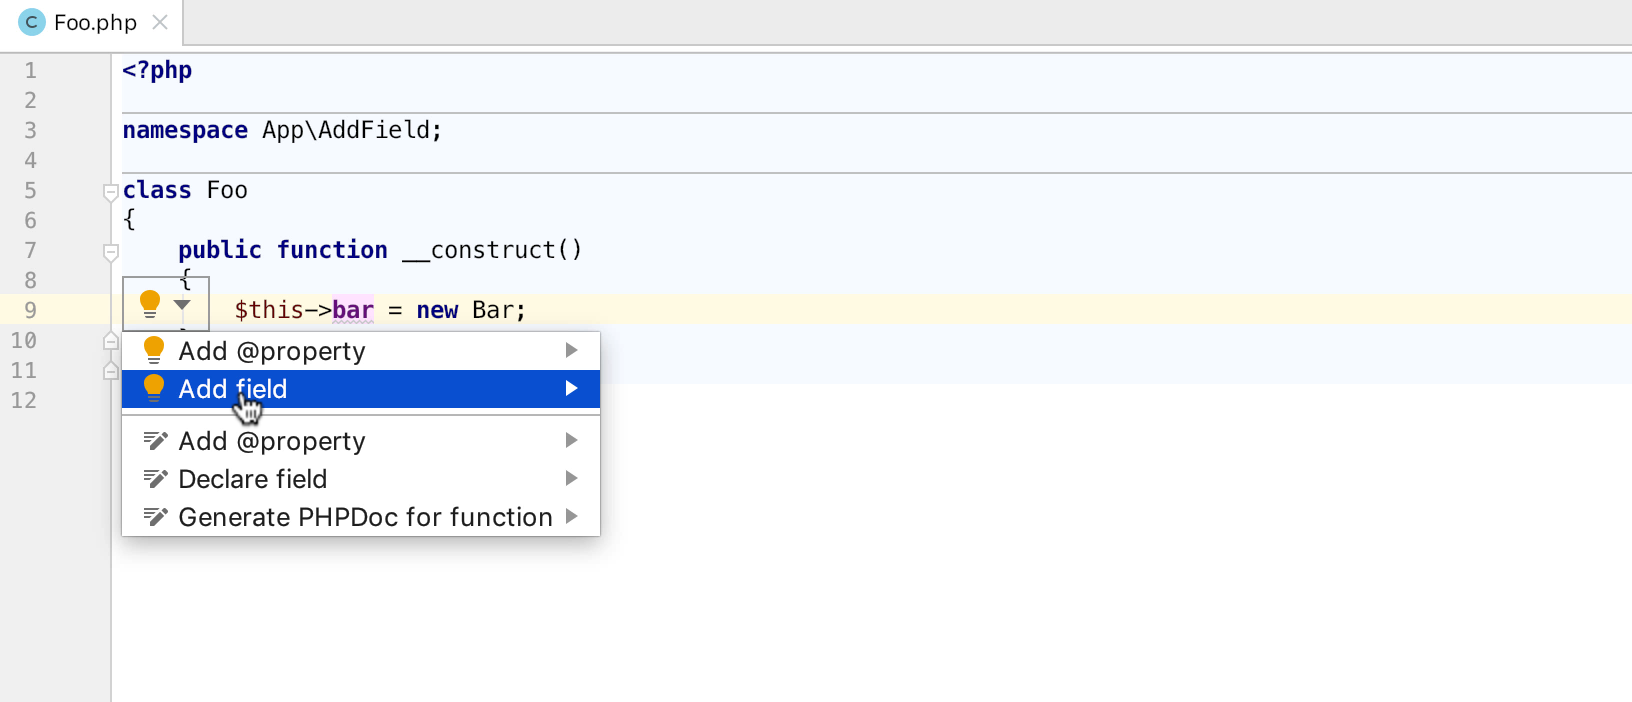1632x702 pixels.
Task: Click the bulb icon beside first Add @property
Action: coord(154,350)
